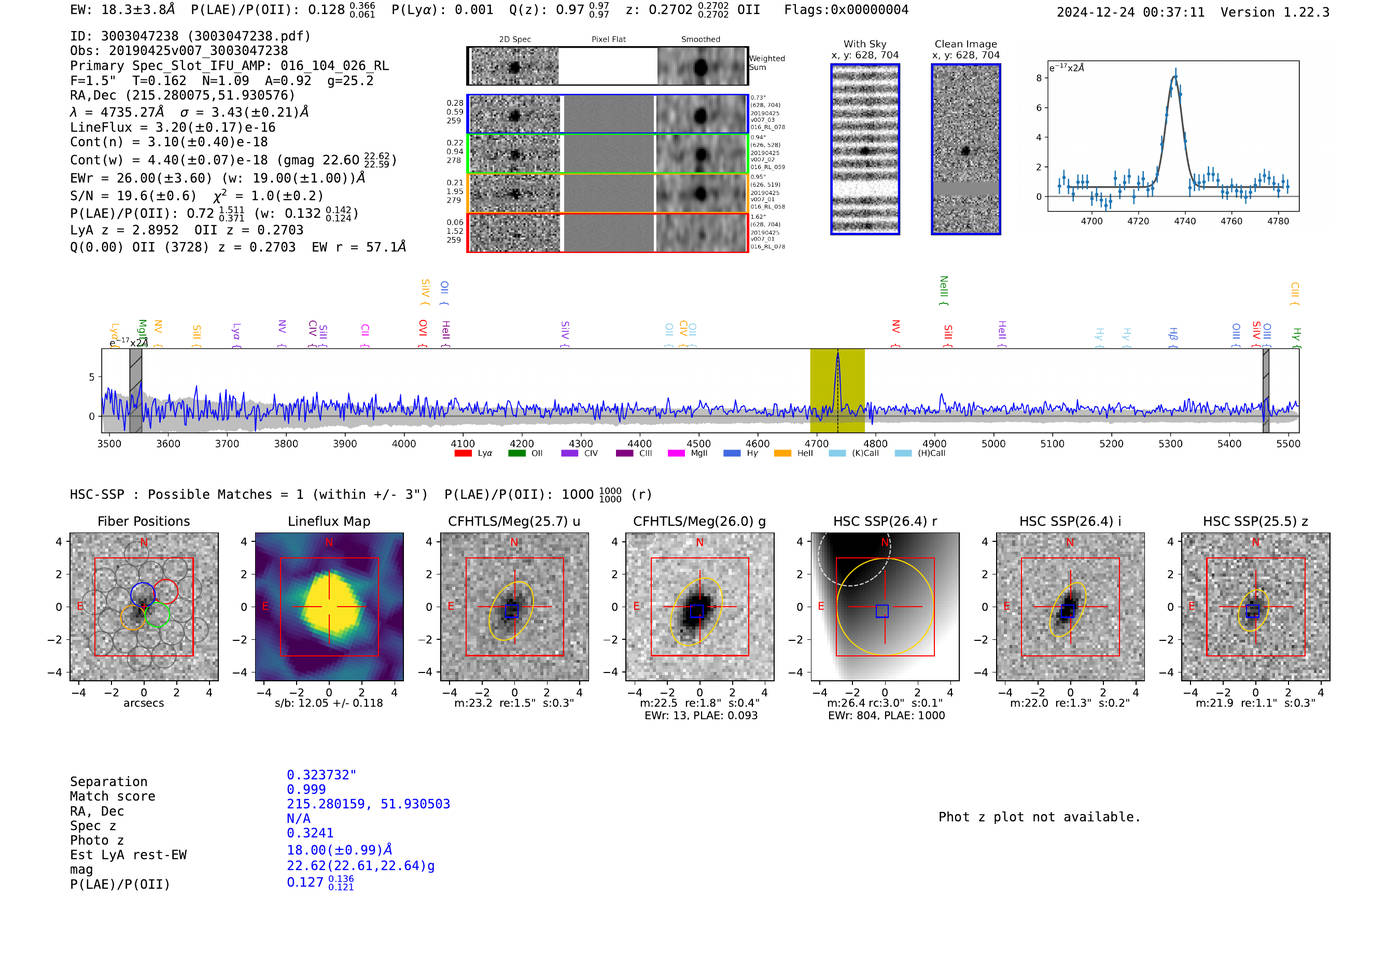Image resolution: width=1400 pixels, height=953 pixels.
Task: Click the 2D Spec column header
Action: click(x=515, y=39)
